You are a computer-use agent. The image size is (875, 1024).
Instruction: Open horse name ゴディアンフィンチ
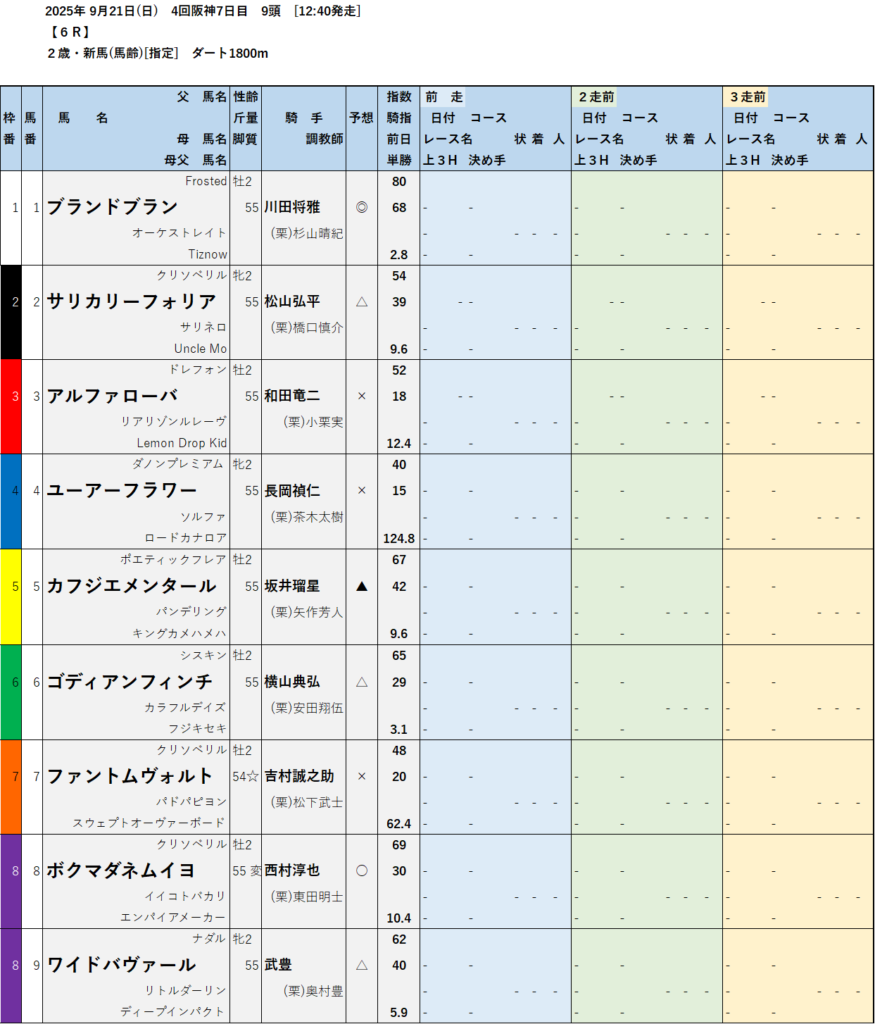pos(129,681)
